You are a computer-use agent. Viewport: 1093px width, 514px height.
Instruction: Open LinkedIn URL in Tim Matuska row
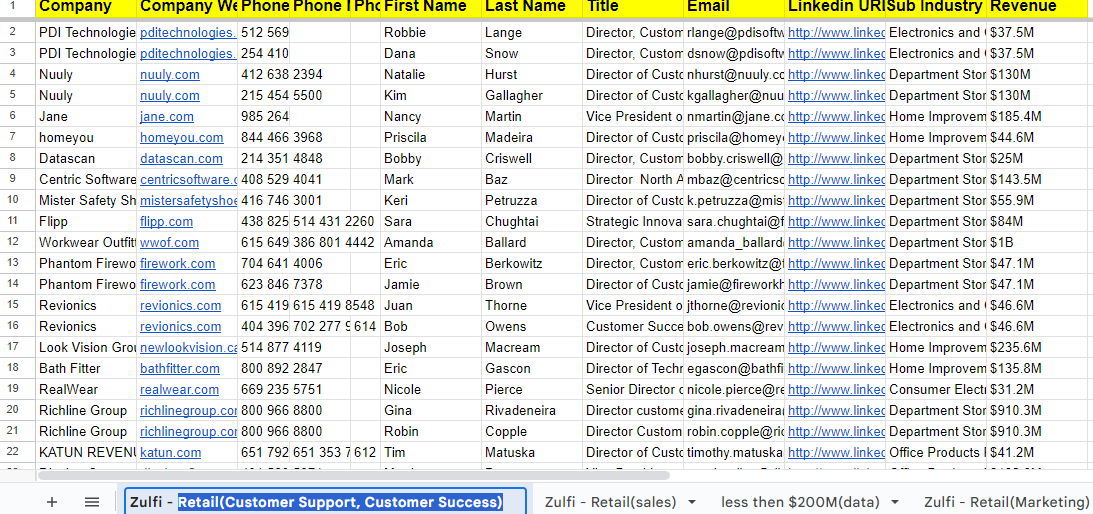[x=836, y=452]
